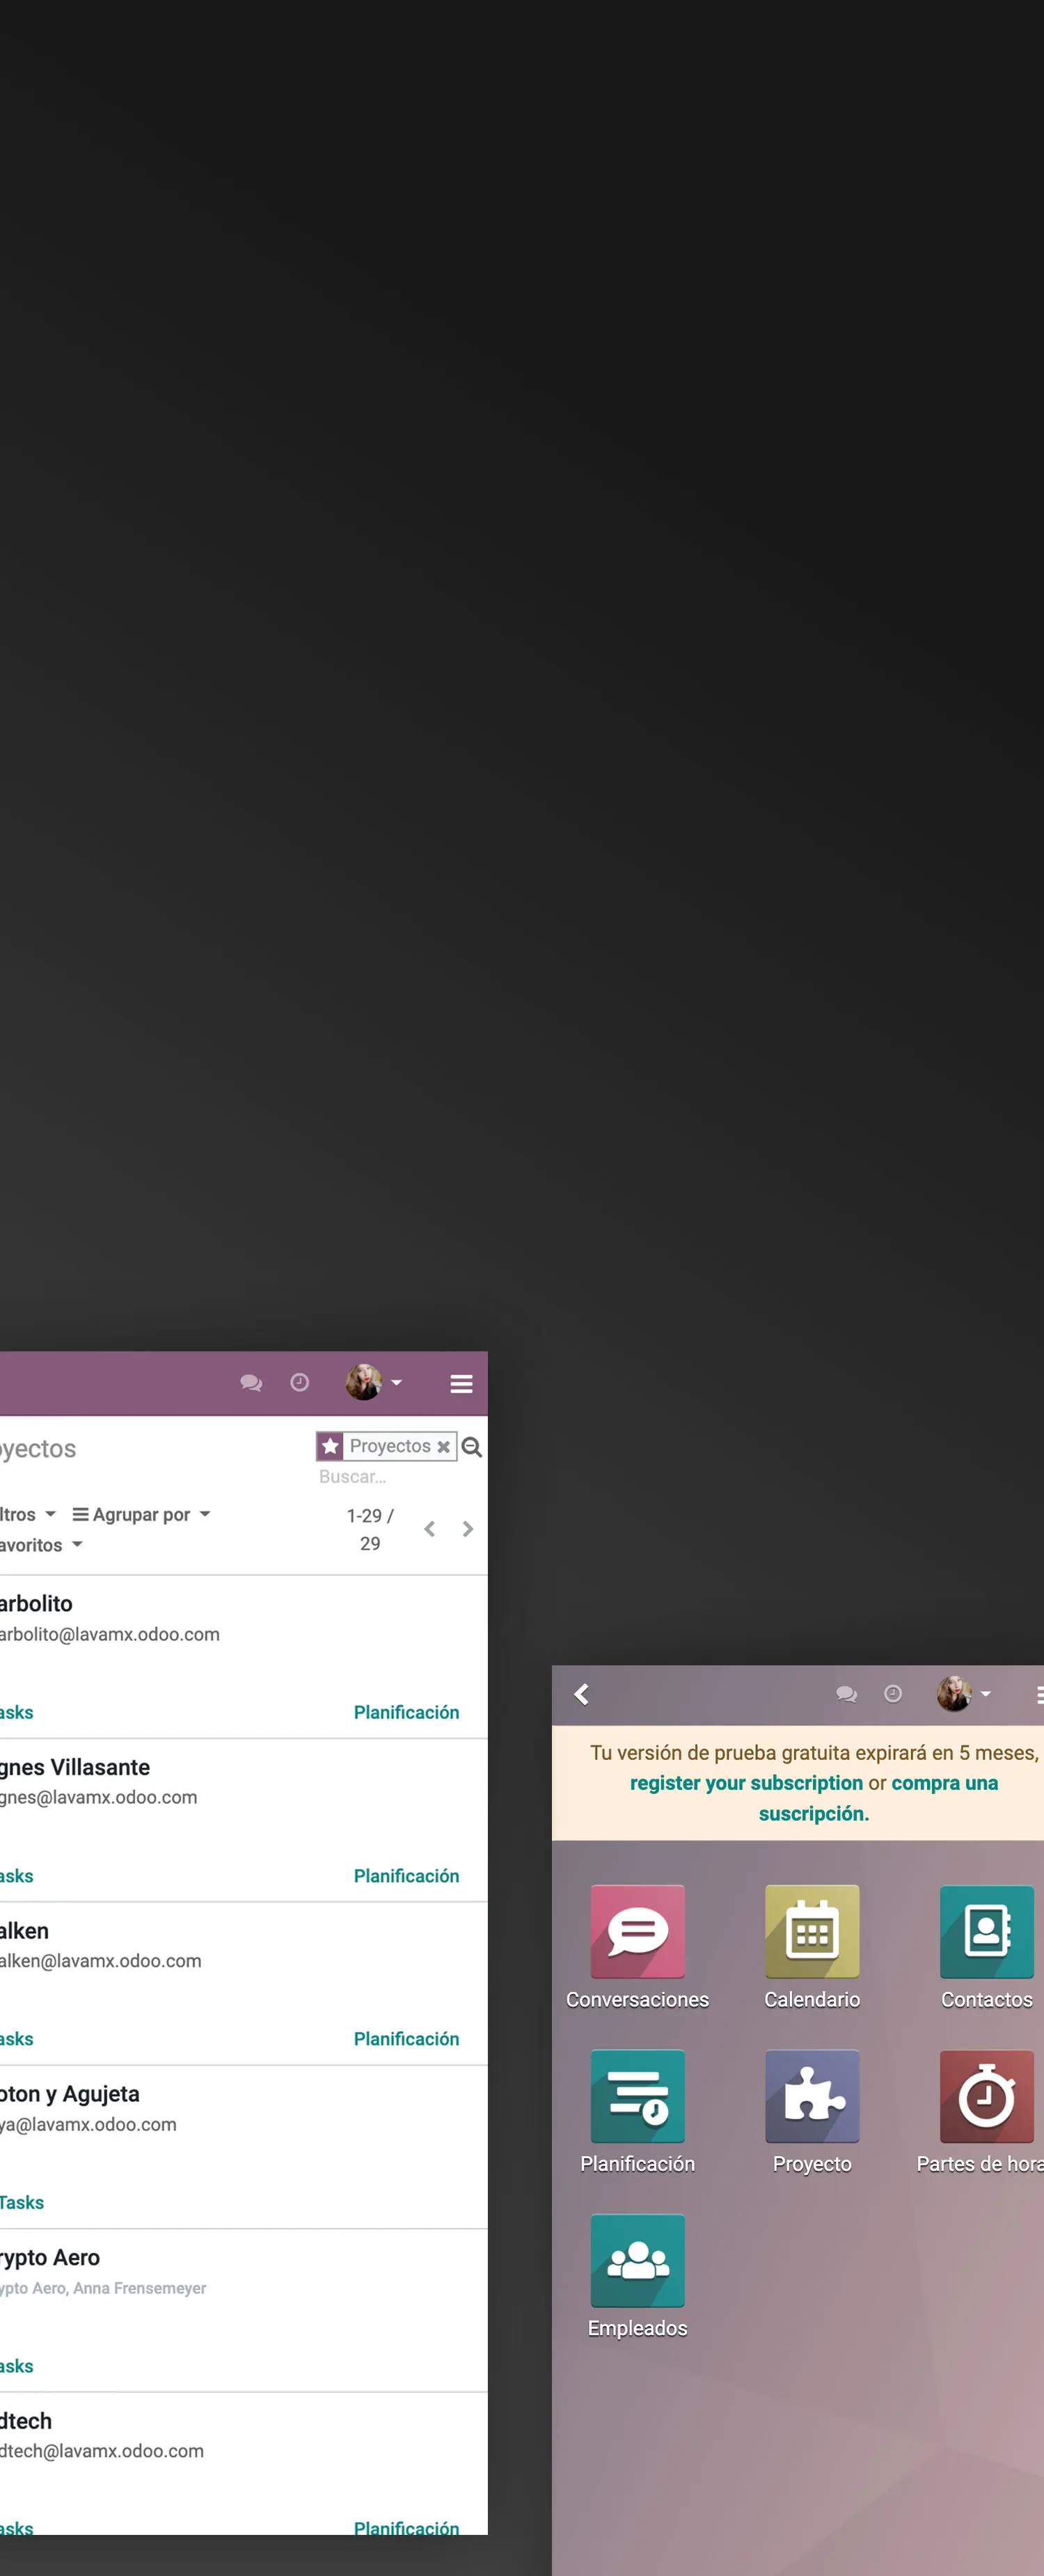Open Planificación link on Agnes Villasante project
Viewport: 1044px width, 2576px height.
pyautogui.click(x=406, y=1876)
